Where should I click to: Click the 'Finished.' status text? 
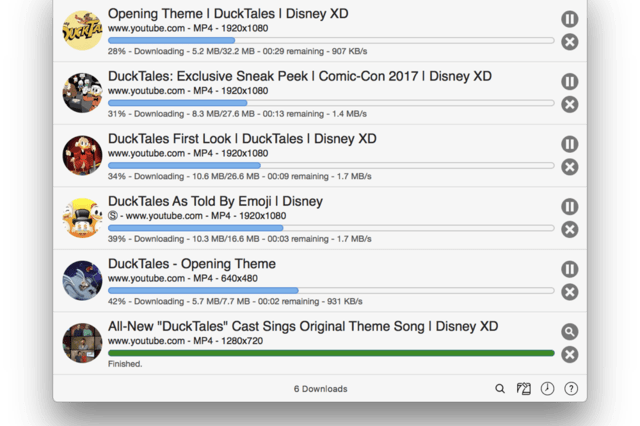click(x=125, y=364)
